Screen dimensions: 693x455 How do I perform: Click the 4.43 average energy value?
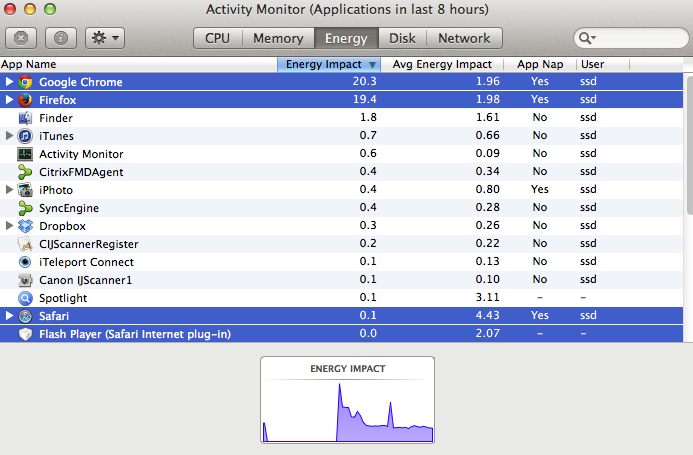(x=487, y=315)
